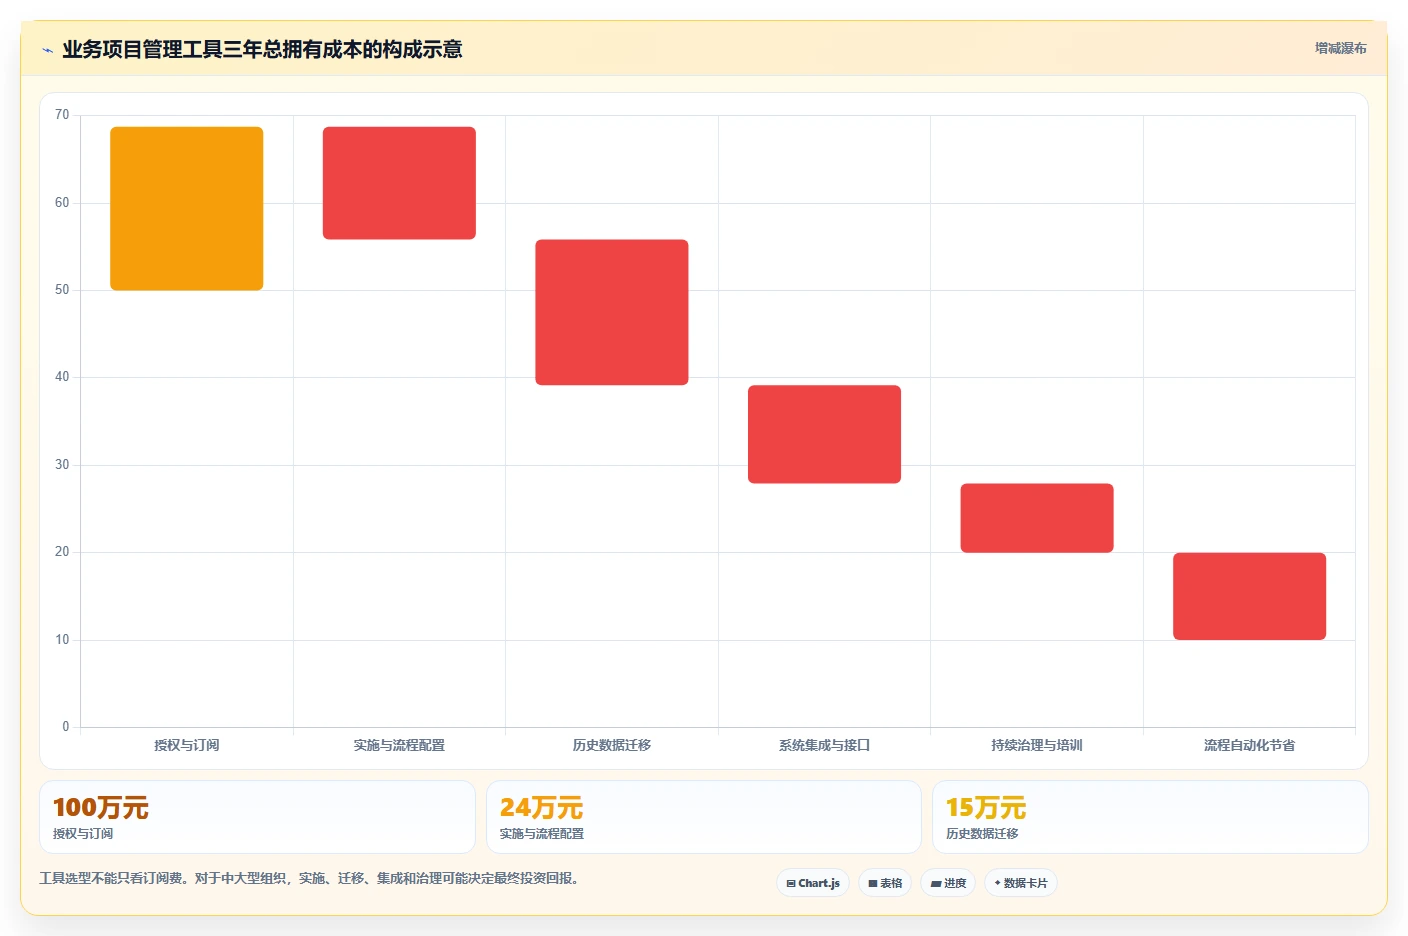Click the y-axis tick label 60
The width and height of the screenshot is (1408, 936).
pos(62,203)
